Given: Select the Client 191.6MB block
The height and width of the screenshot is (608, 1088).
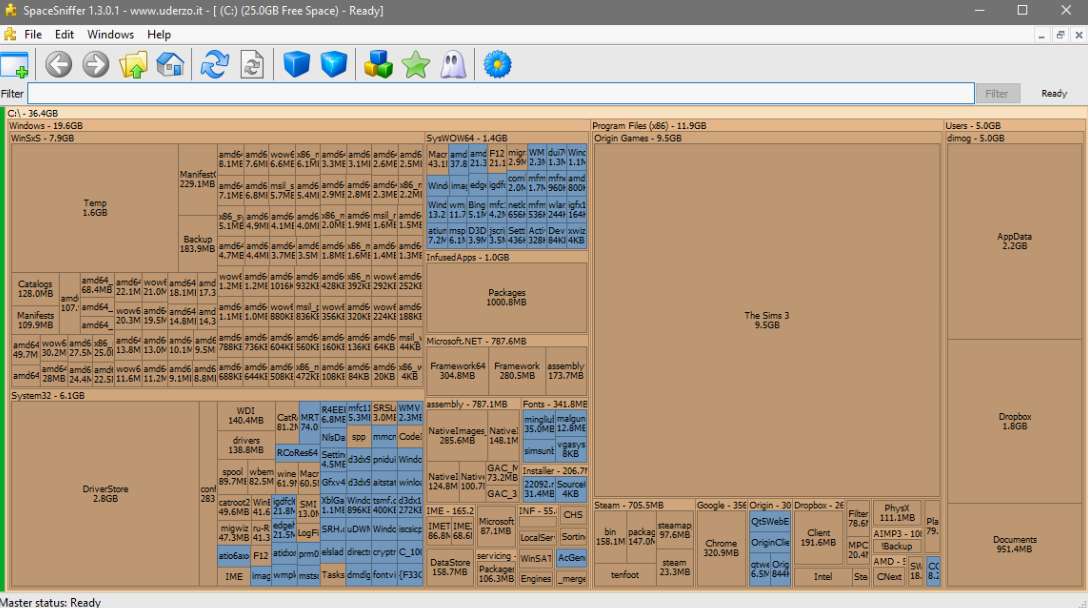Looking at the screenshot, I should (x=818, y=538).
